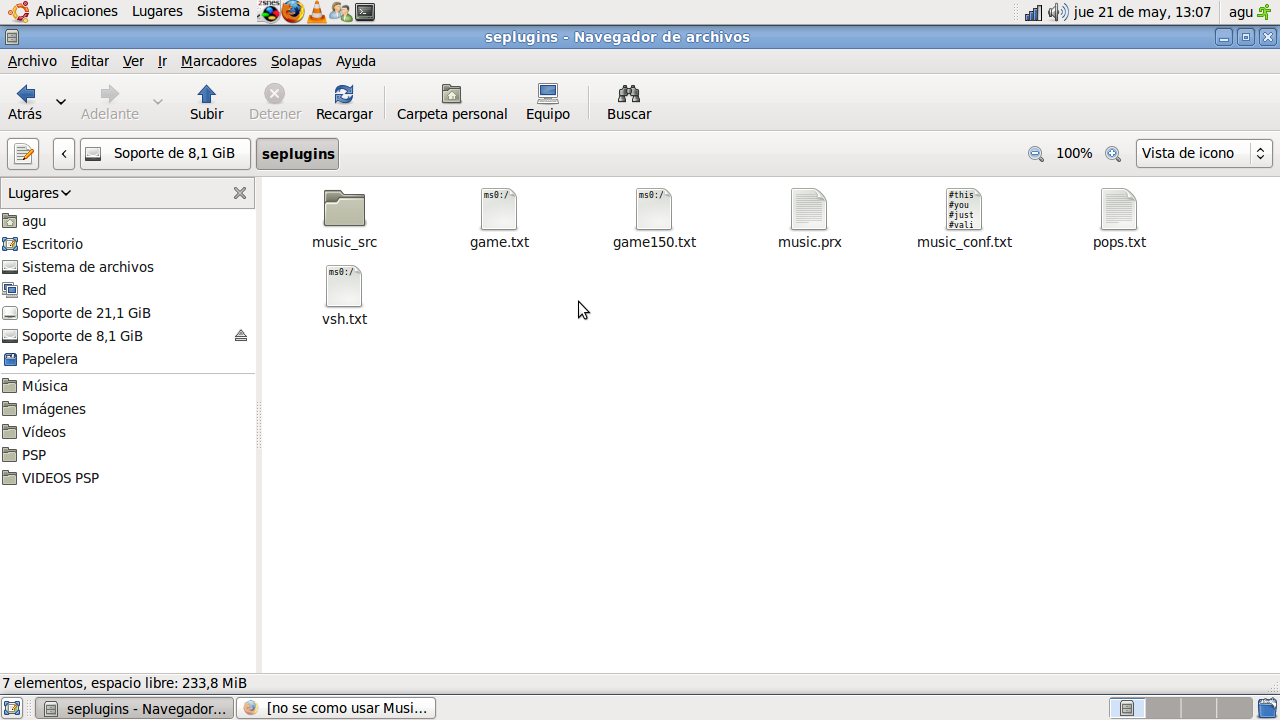This screenshot has width=1280, height=720.
Task: Launch VLC media player from the top panel
Action: [317, 12]
